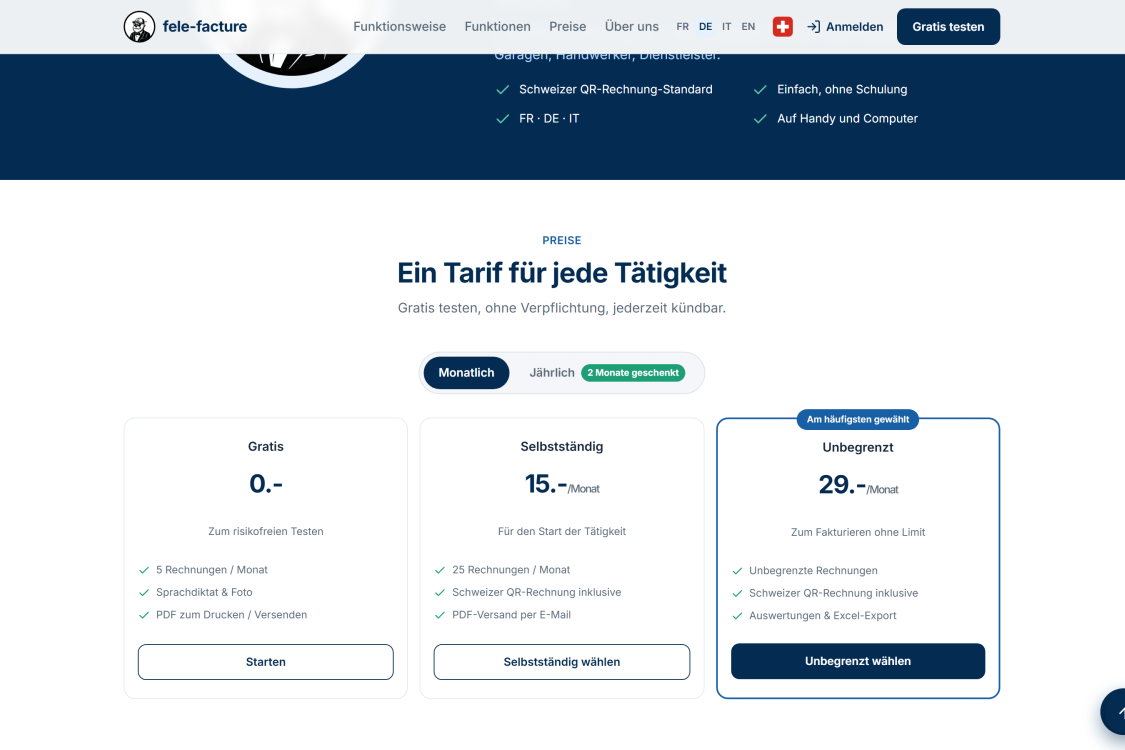Select DE language option
Image resolution: width=1125 pixels, height=750 pixels.
(x=705, y=27)
